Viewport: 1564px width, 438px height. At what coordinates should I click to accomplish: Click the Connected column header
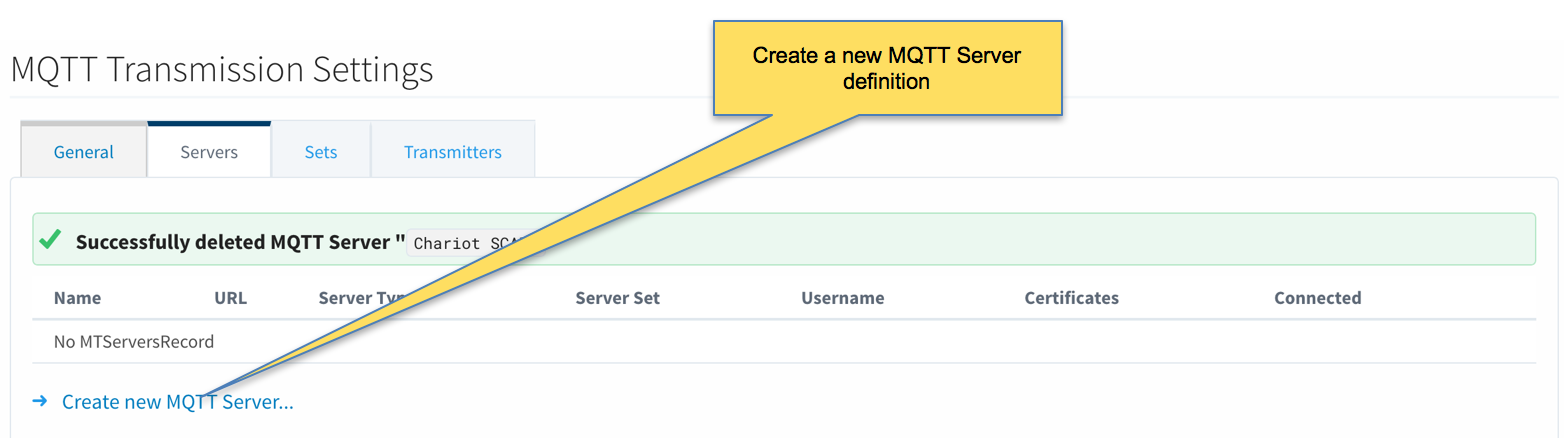point(1317,298)
